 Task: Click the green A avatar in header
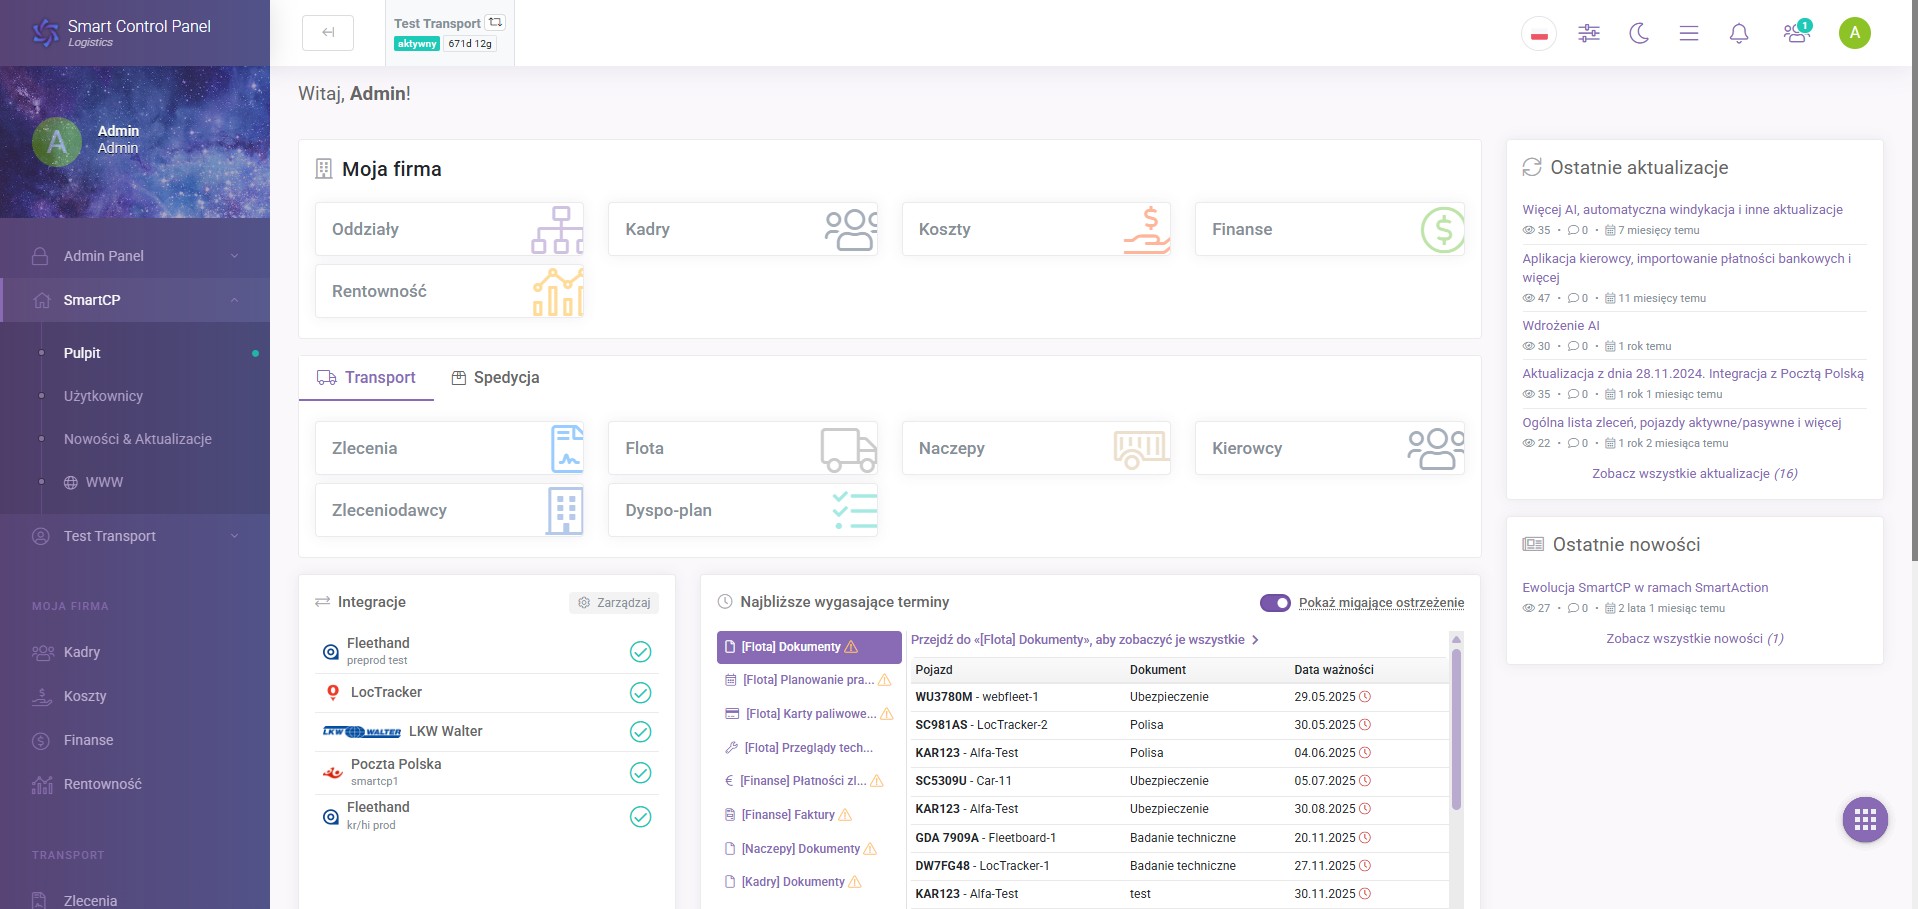tap(1854, 33)
